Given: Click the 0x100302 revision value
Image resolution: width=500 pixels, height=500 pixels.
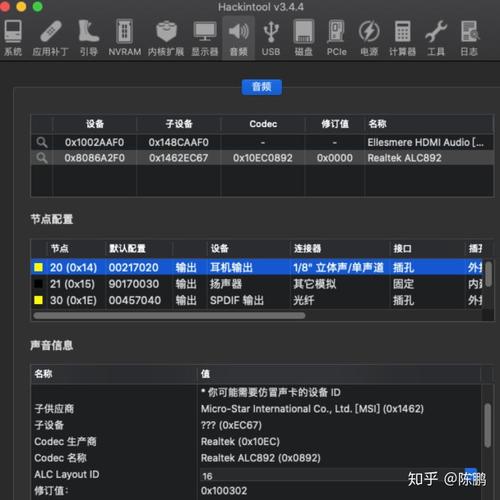Looking at the screenshot, I should point(224,491).
